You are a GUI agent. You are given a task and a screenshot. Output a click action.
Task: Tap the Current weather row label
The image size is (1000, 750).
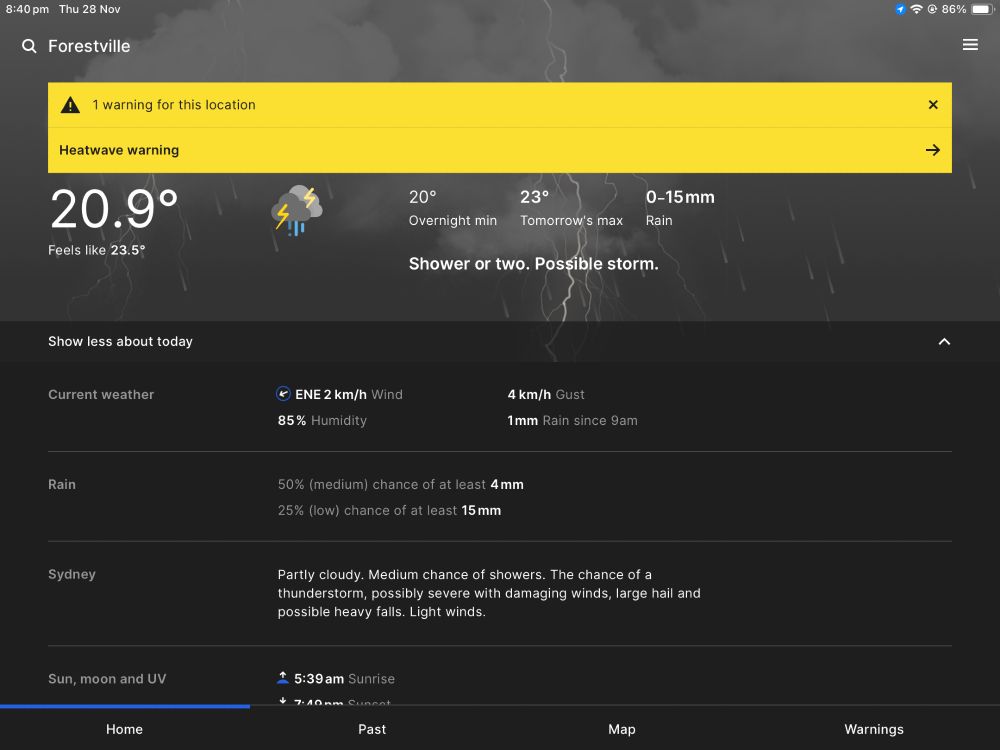click(101, 394)
